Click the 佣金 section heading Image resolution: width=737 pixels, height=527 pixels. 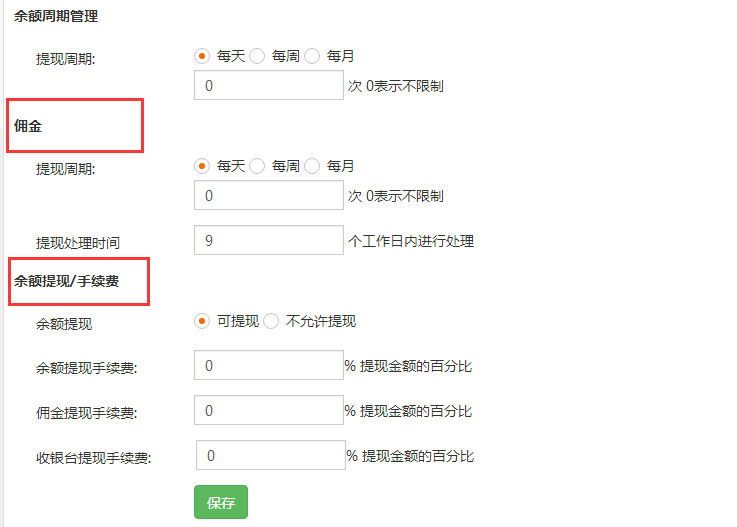tap(28, 126)
